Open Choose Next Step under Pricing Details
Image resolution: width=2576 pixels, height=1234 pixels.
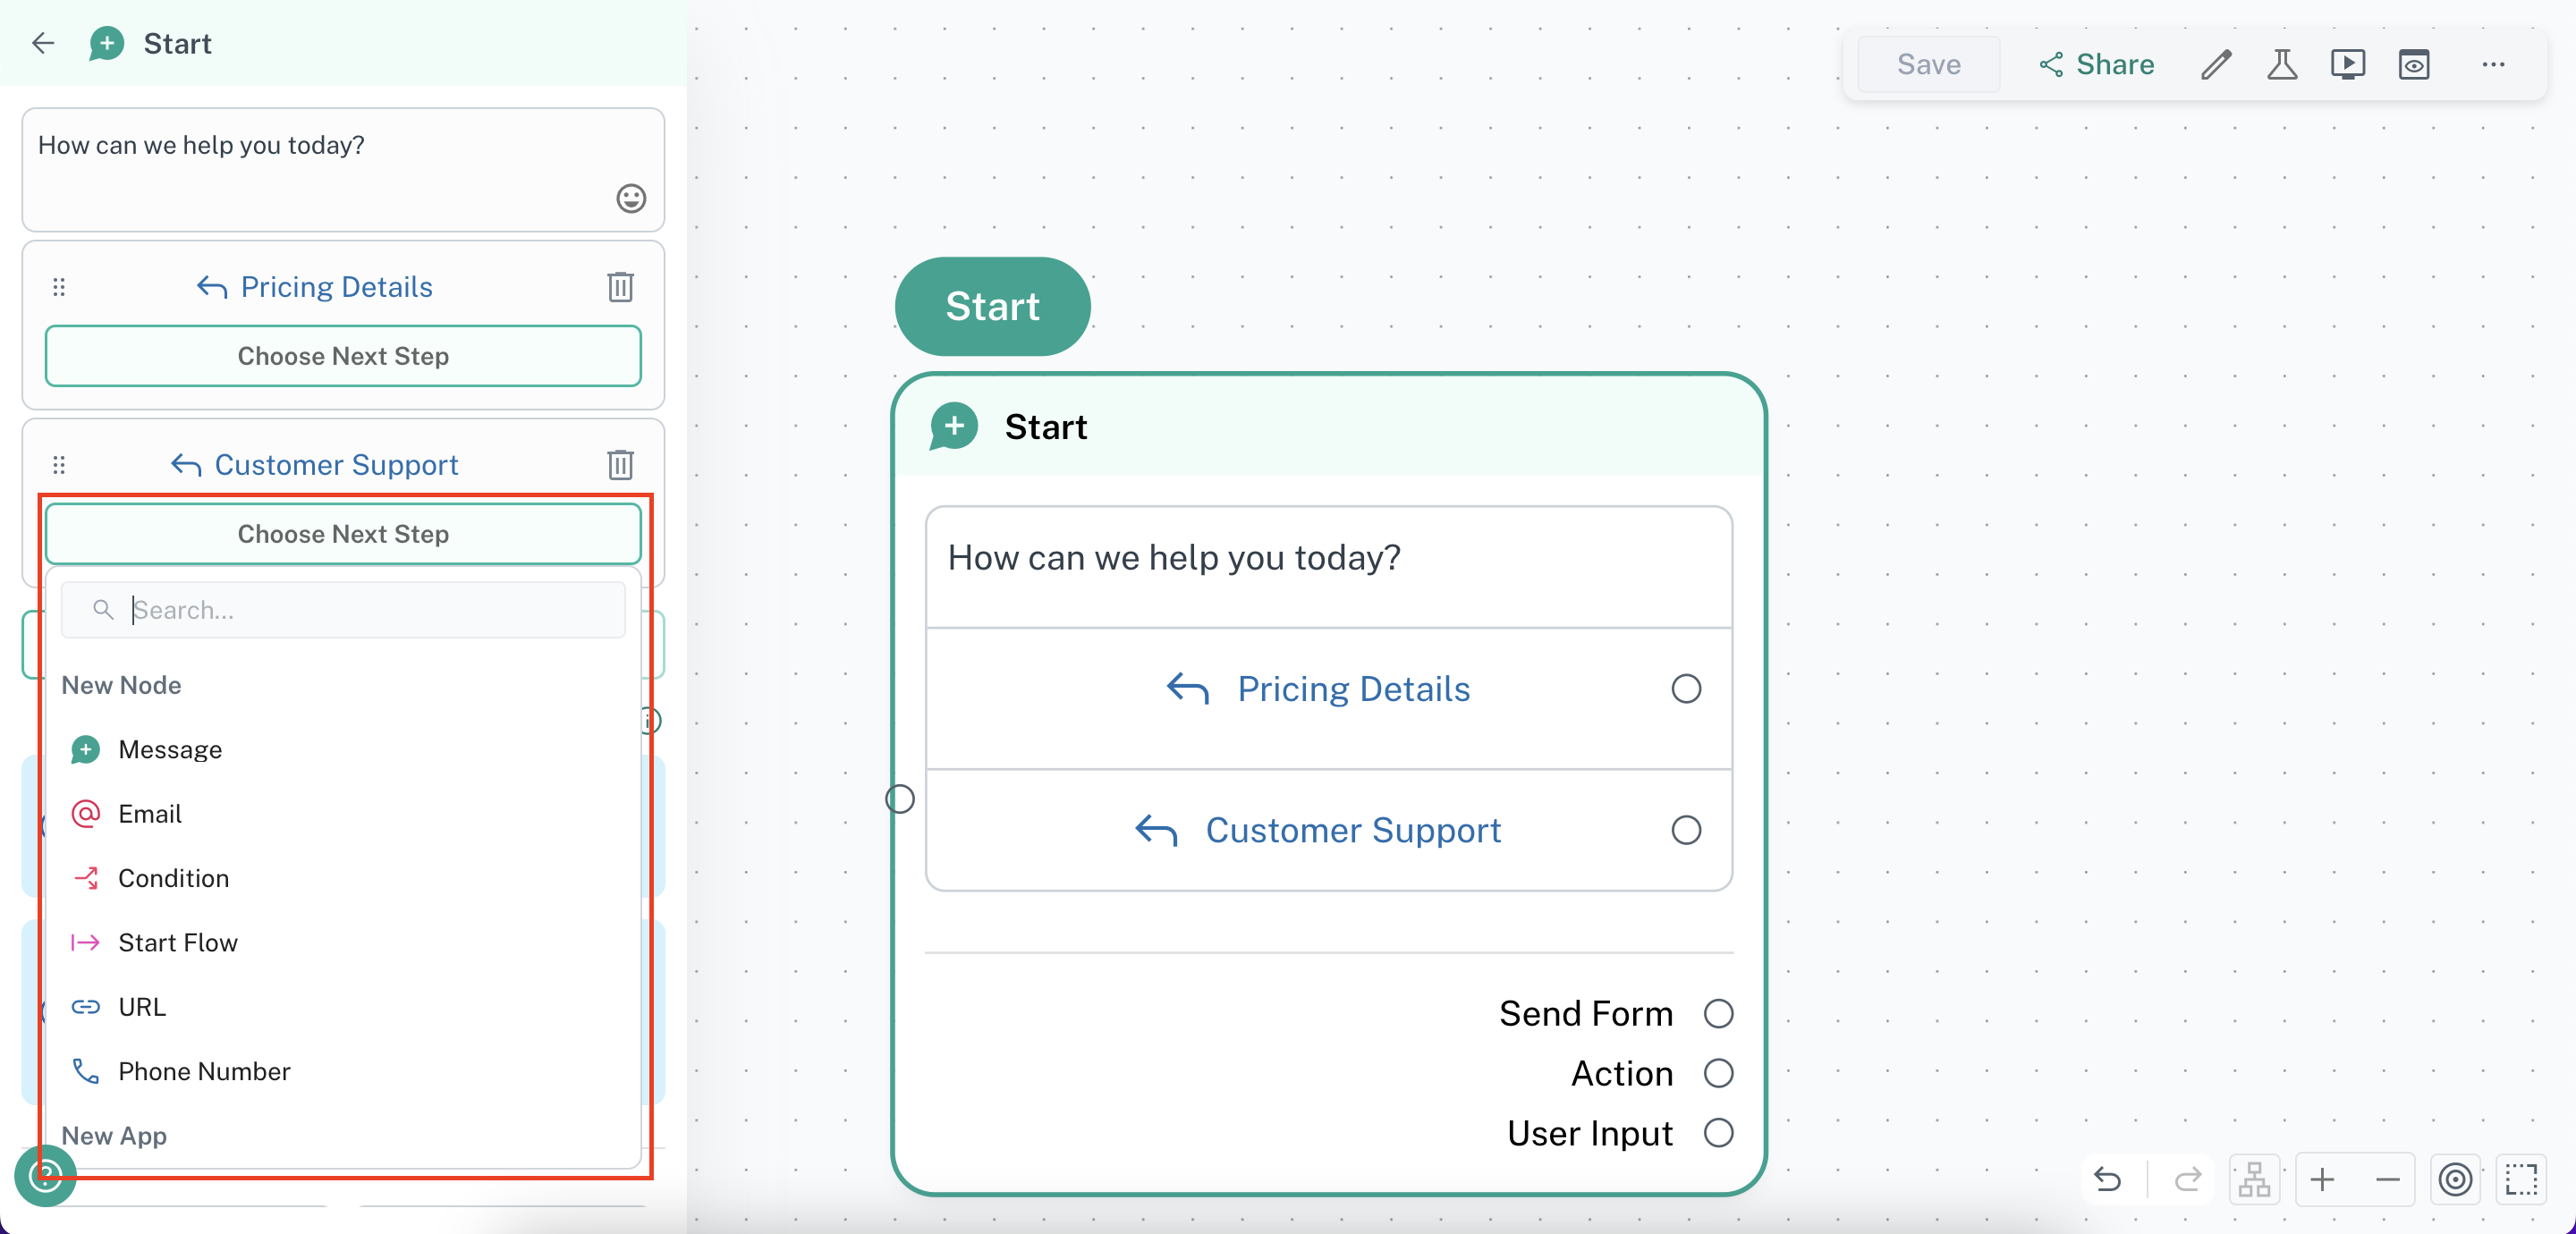click(343, 356)
